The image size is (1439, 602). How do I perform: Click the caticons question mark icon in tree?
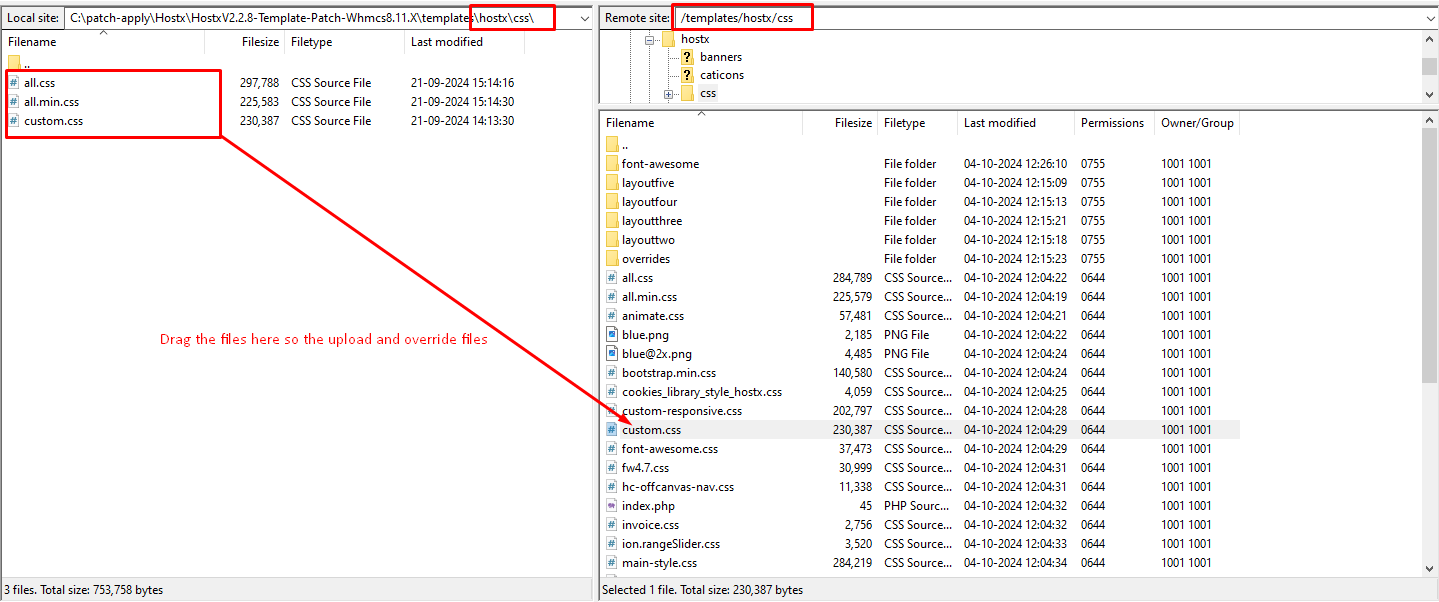coord(687,75)
